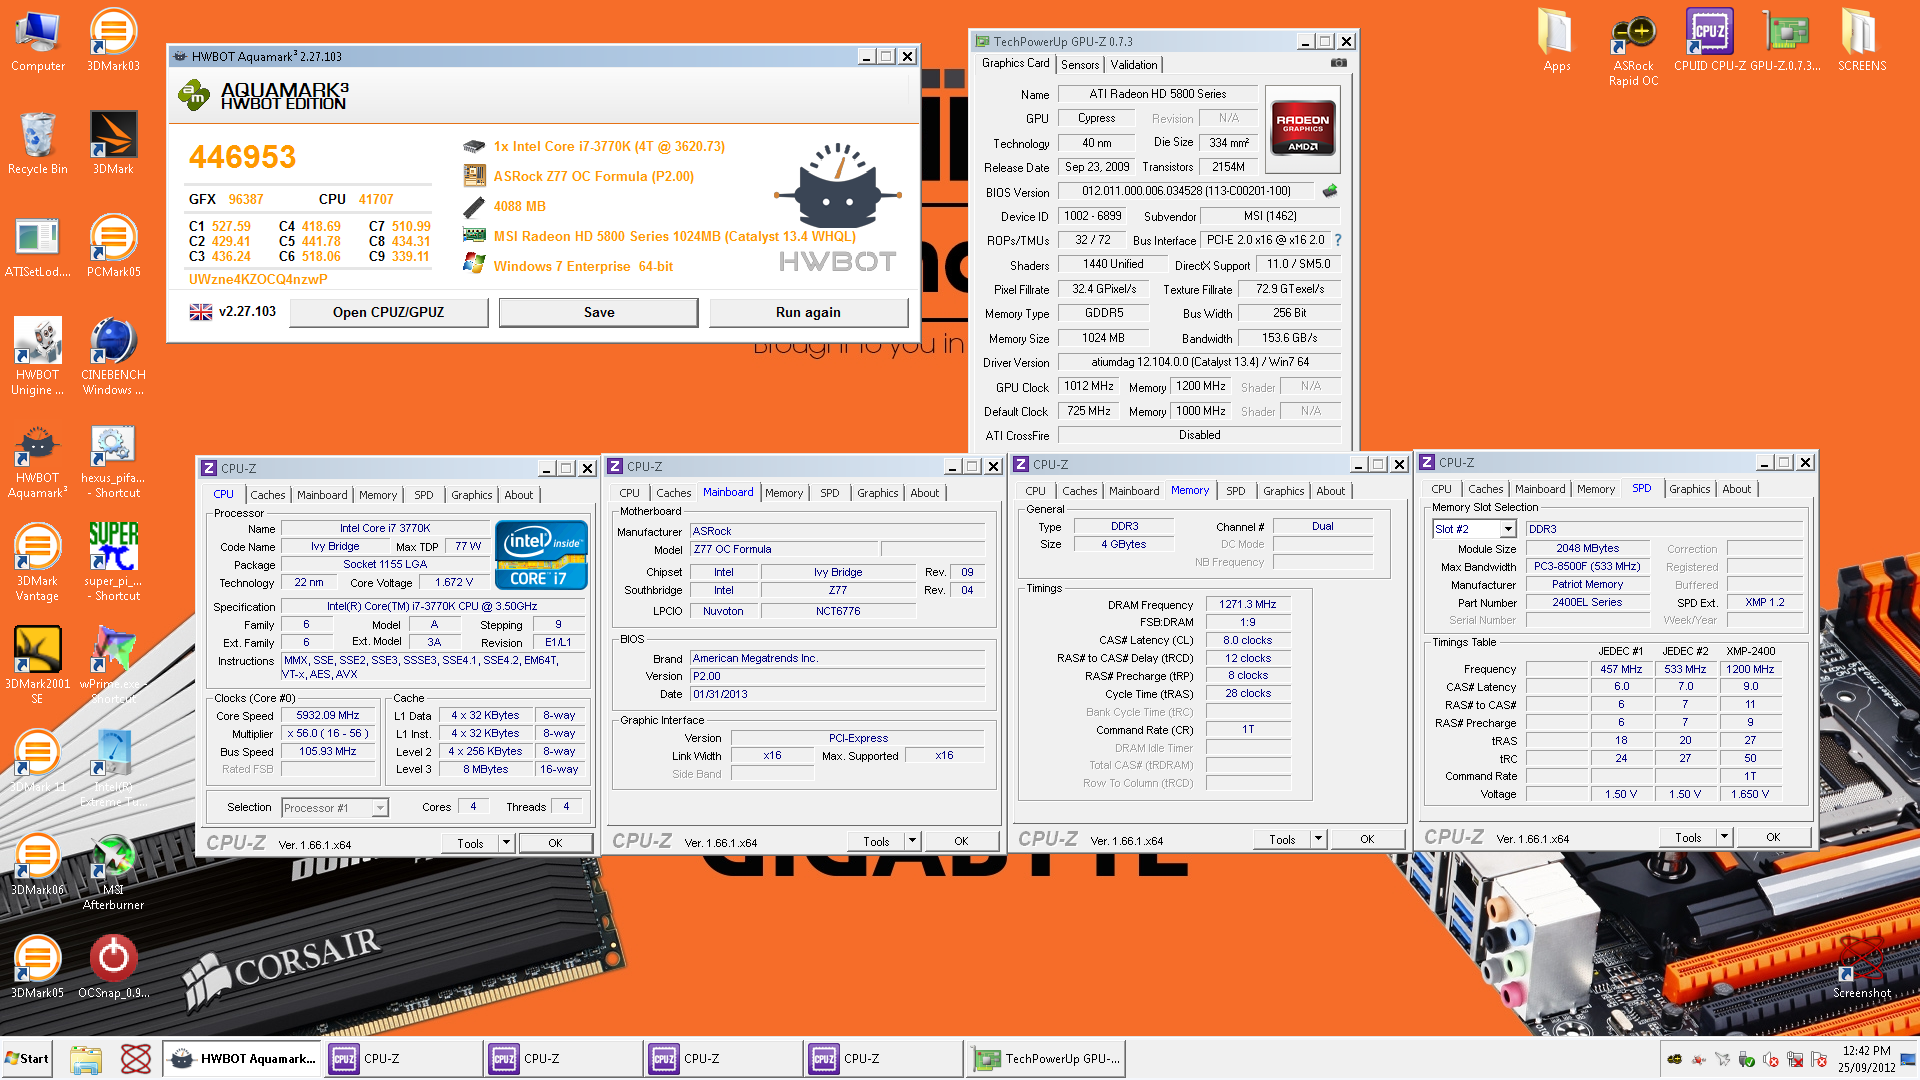This screenshot has height=1080, width=1920.
Task: Open the 3DMark03 desktop shortcut
Action: point(113,42)
